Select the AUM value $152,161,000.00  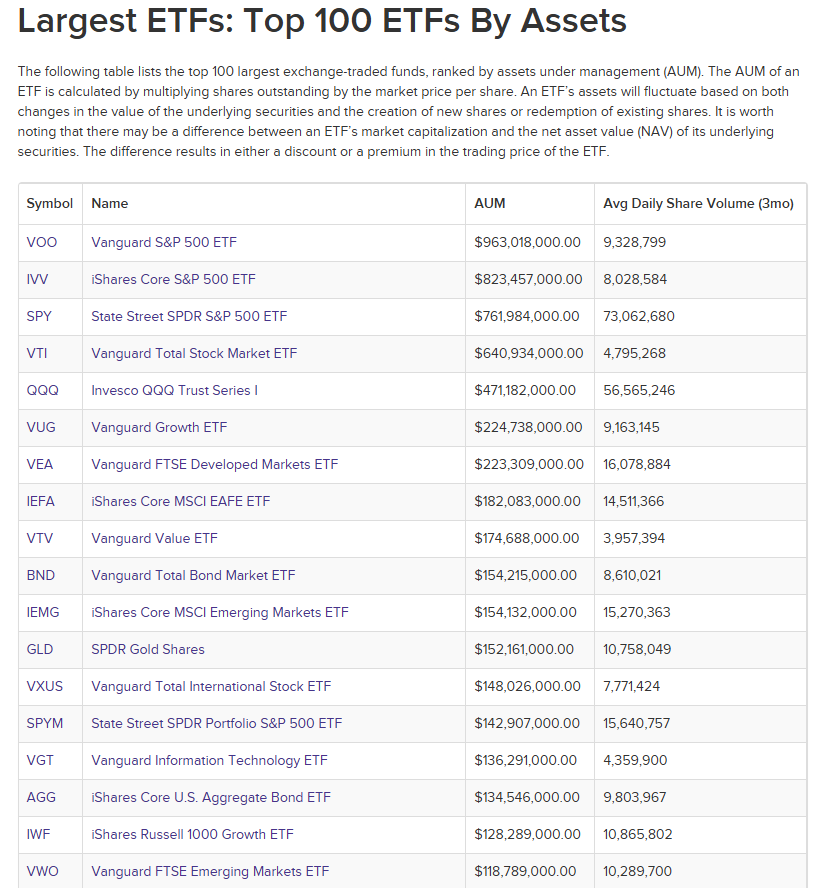(524, 649)
